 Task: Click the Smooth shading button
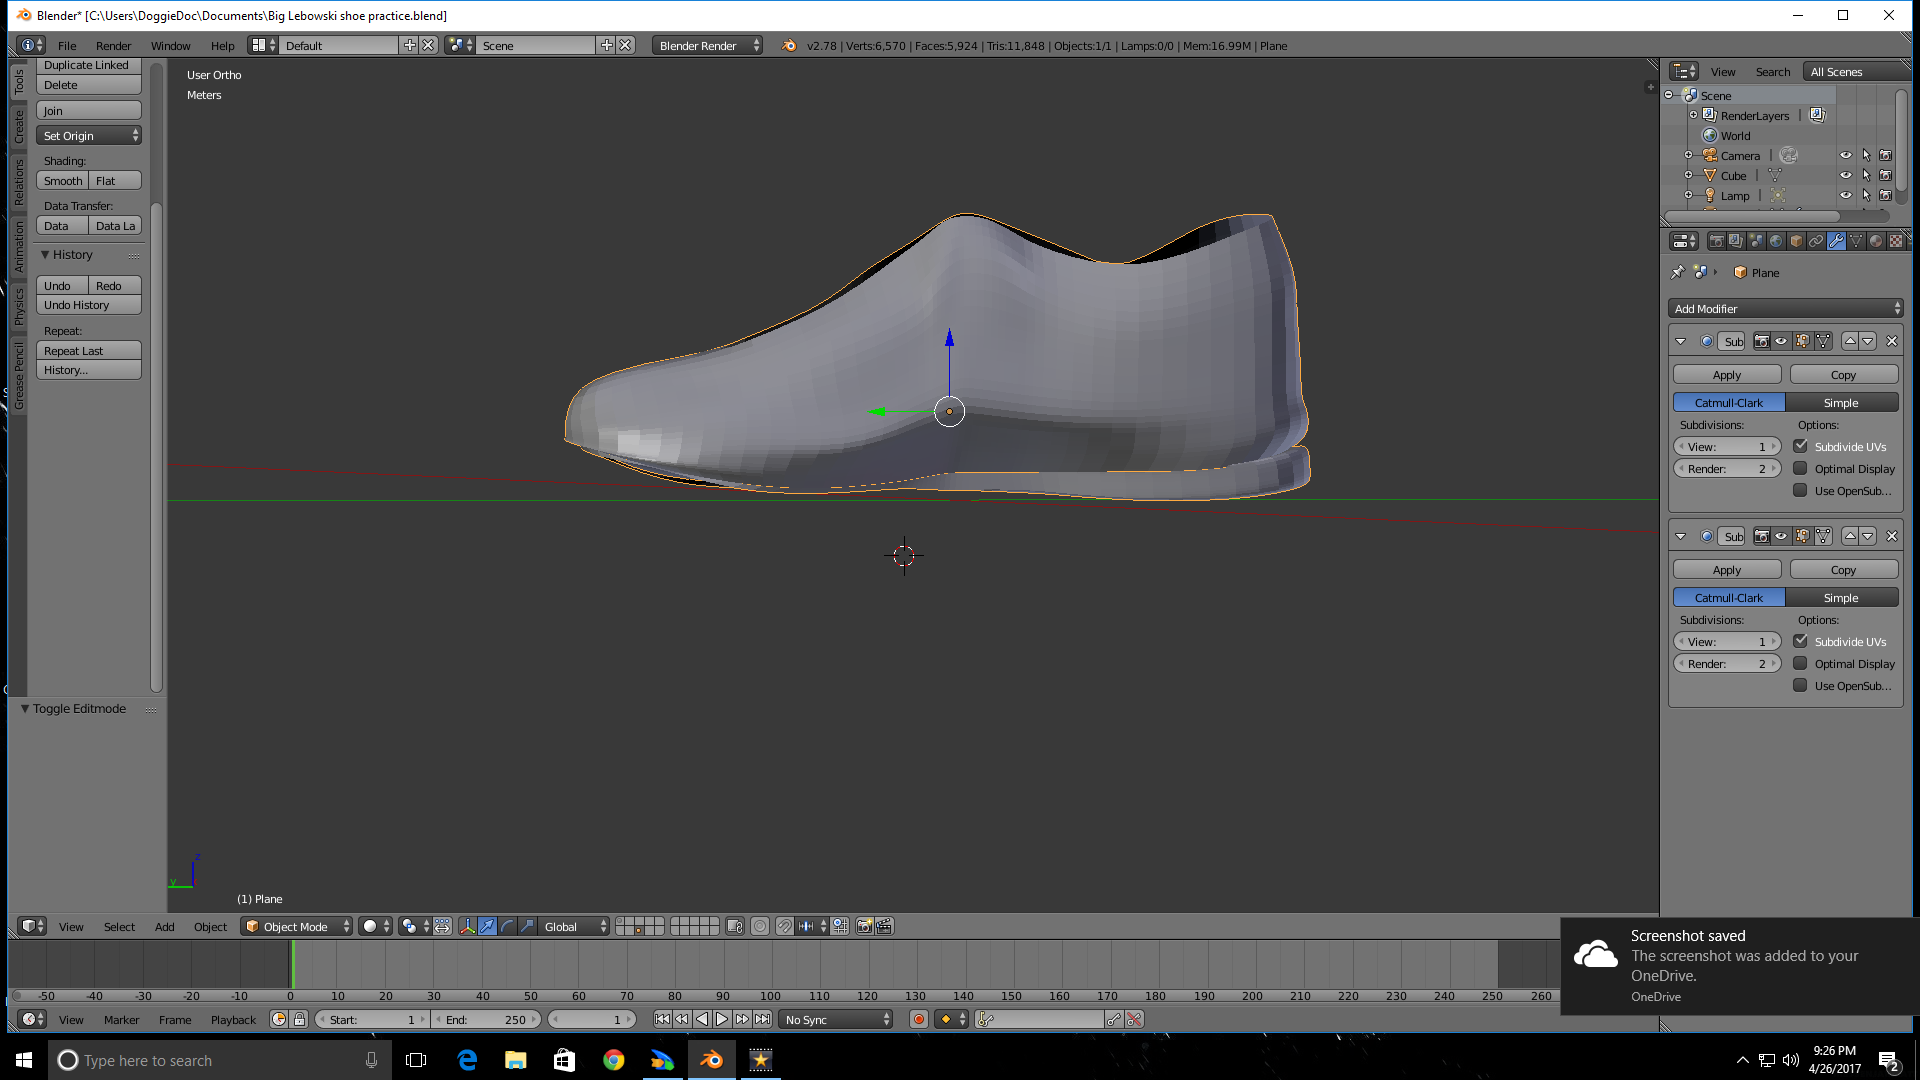[x=63, y=181]
